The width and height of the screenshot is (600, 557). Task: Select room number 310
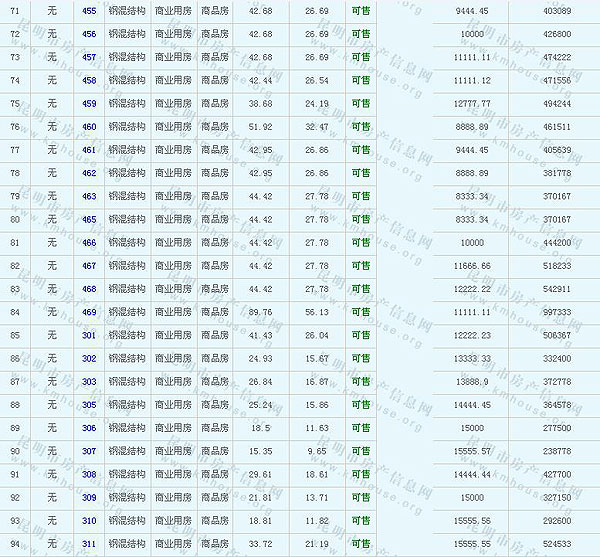pos(90,521)
